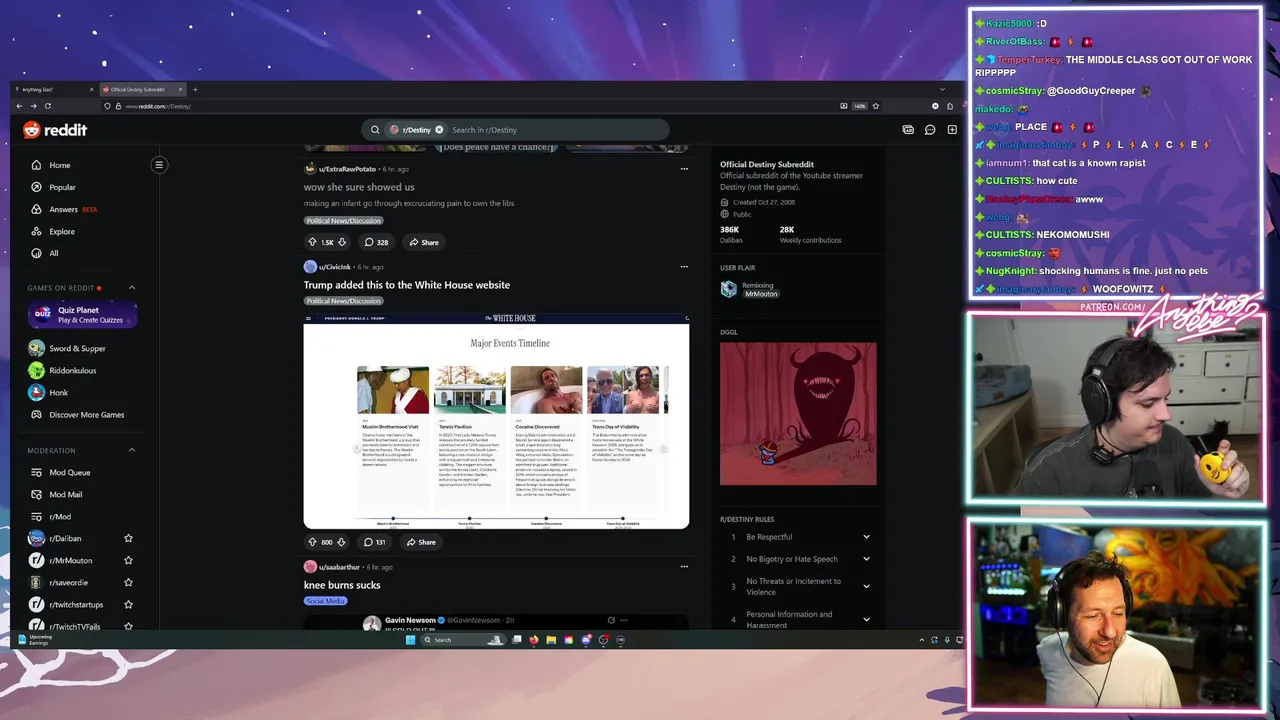Collapse the sidebar with the hamburger button
This screenshot has height=720, width=1280.
pyautogui.click(x=158, y=165)
